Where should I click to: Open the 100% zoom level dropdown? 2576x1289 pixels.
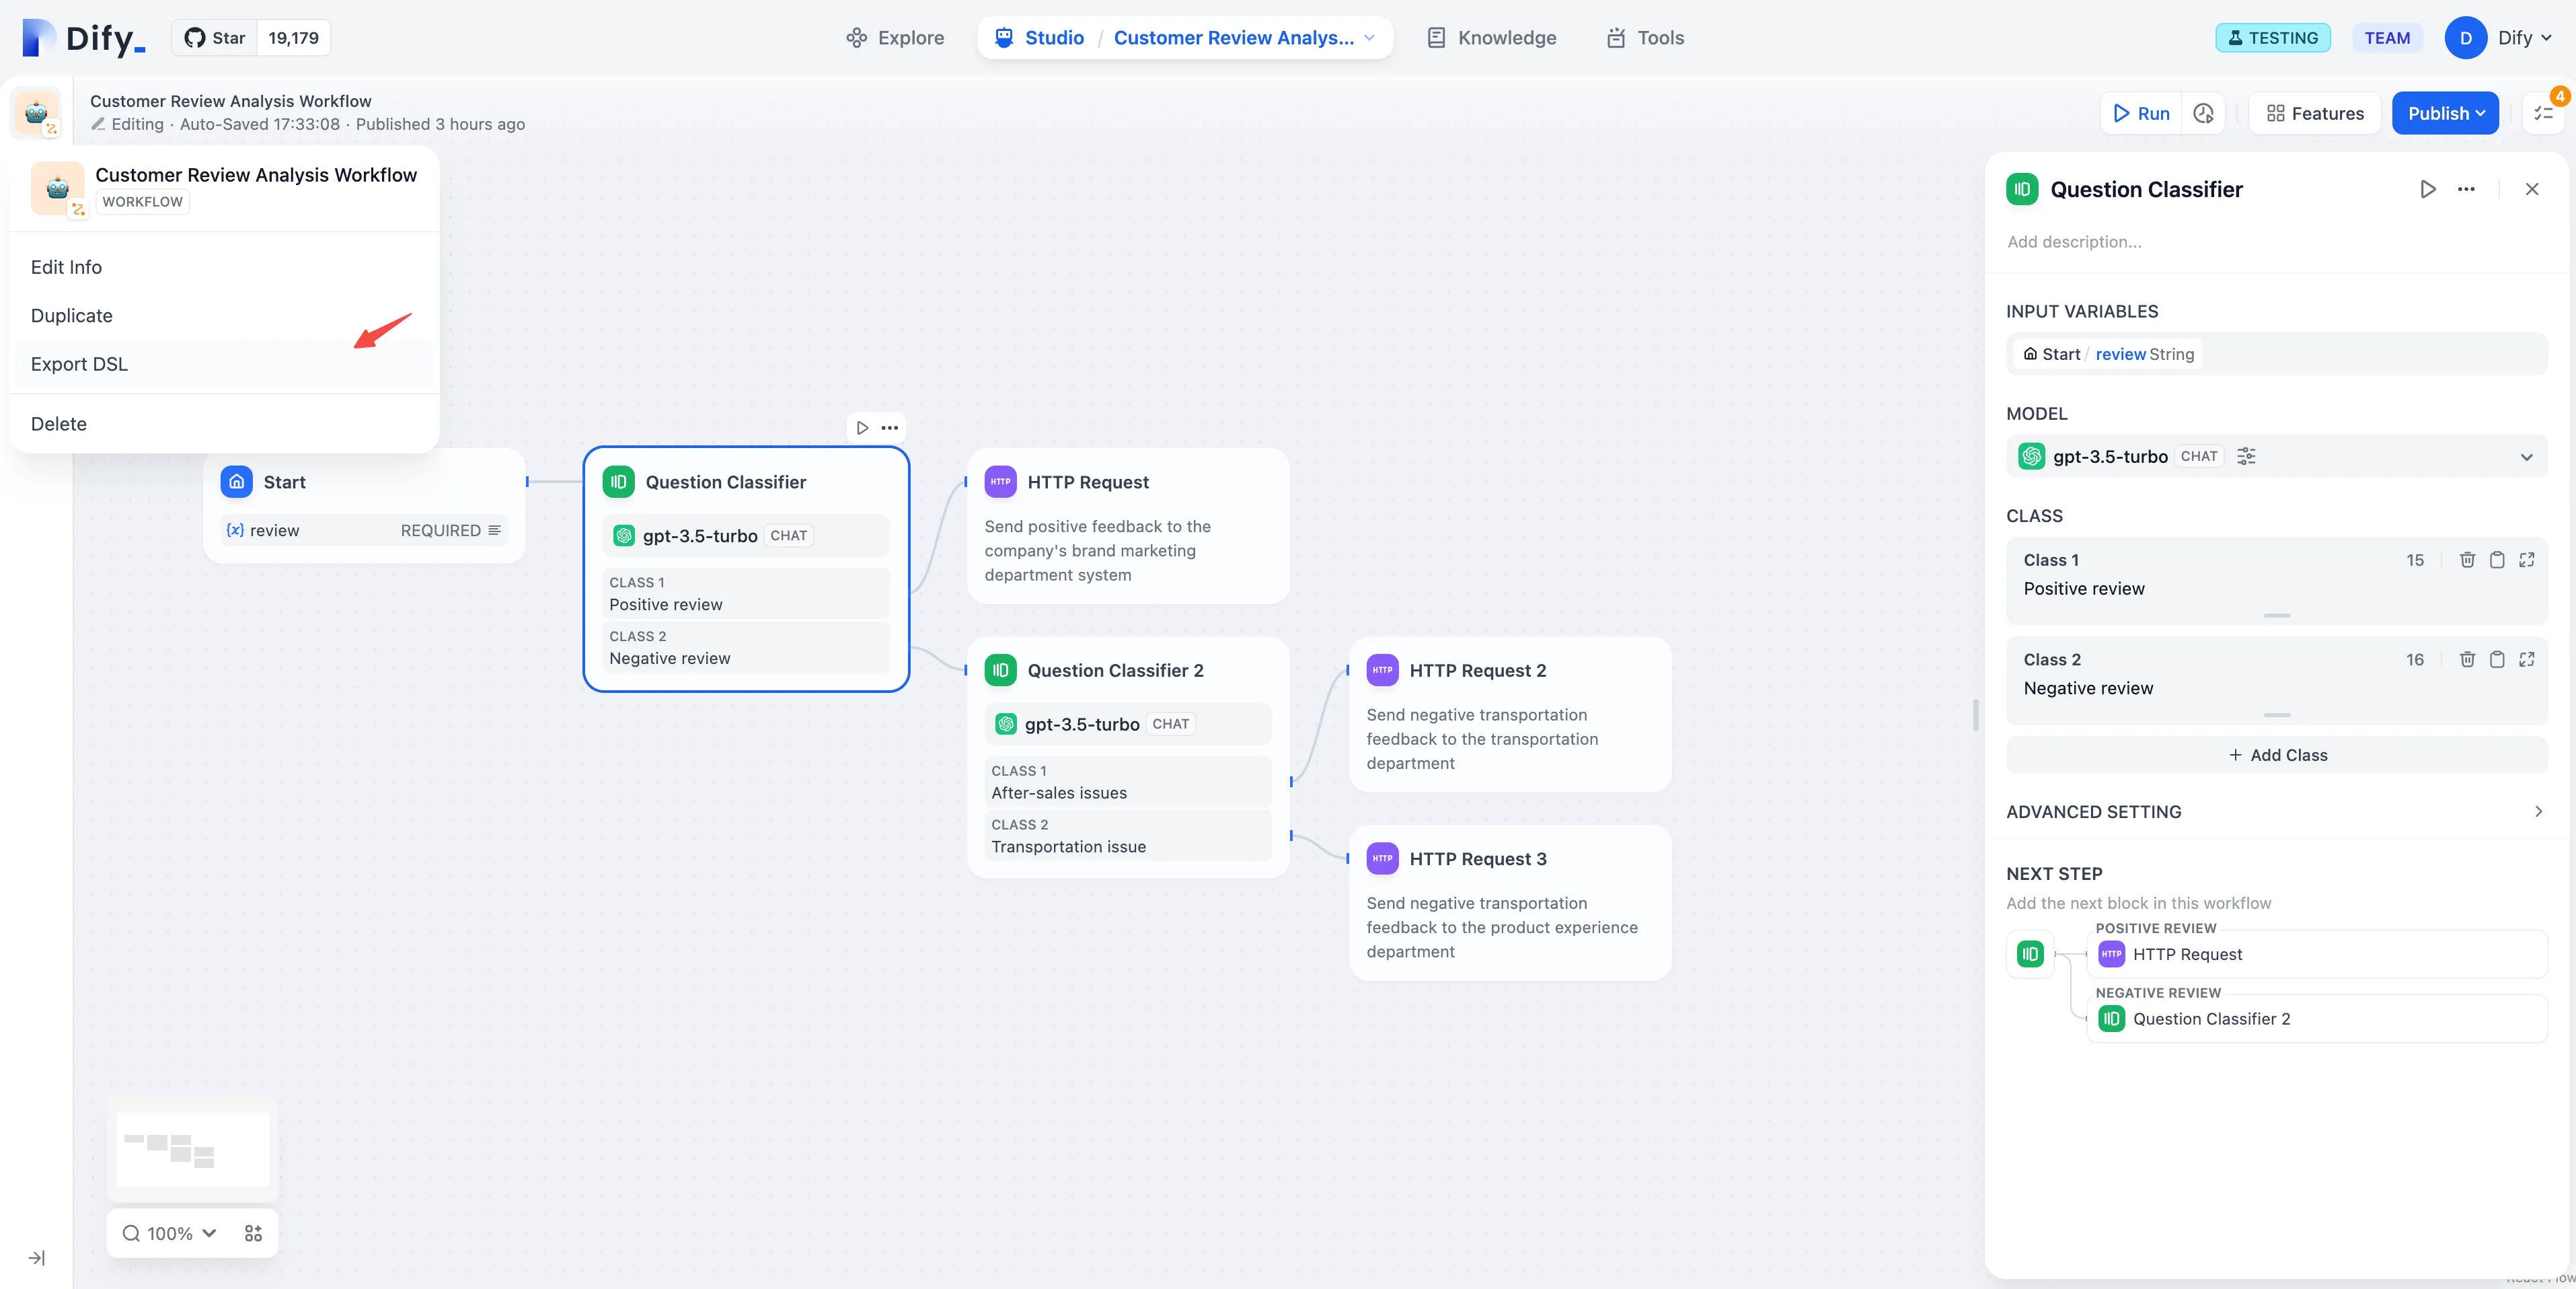[x=170, y=1233]
